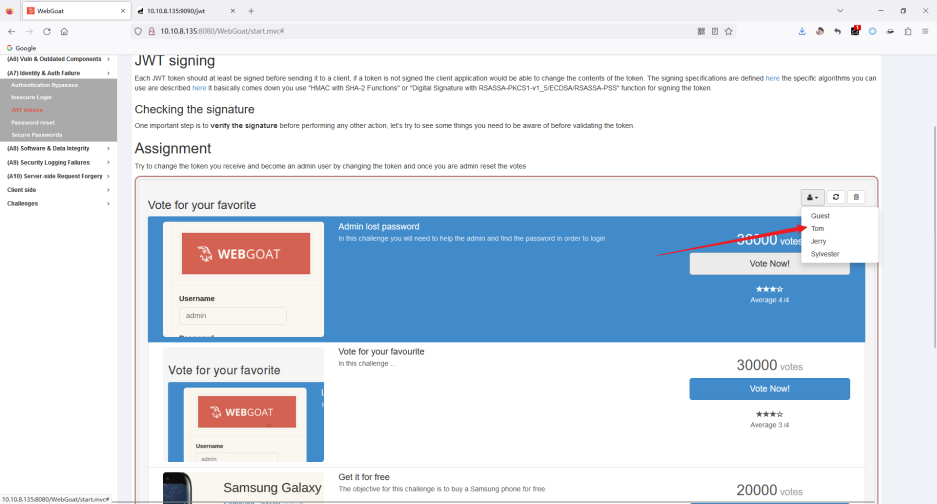This screenshot has width=937, height=504.
Task: Click the tracking protection shield icon
Action: point(138,31)
